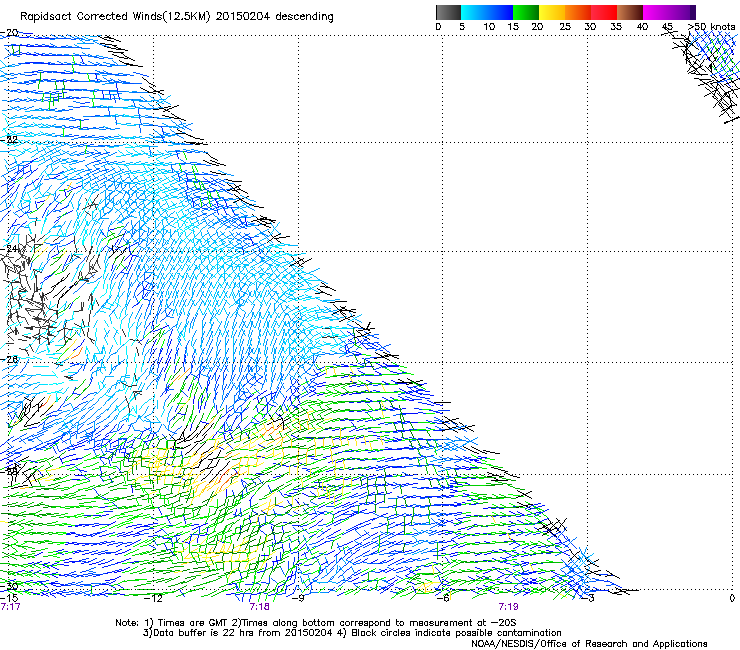Click the '20' label under the color scale
This screenshot has height=650, width=740.
point(537,27)
